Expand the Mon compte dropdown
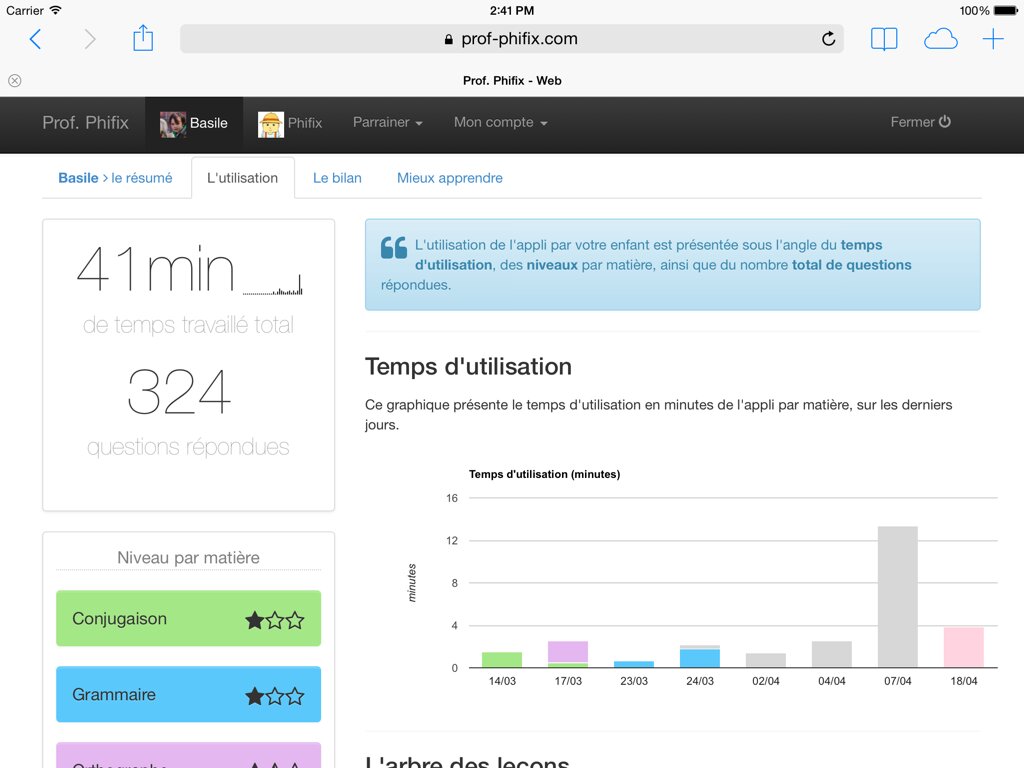Screen dimensions: 1024x768 click(500, 122)
